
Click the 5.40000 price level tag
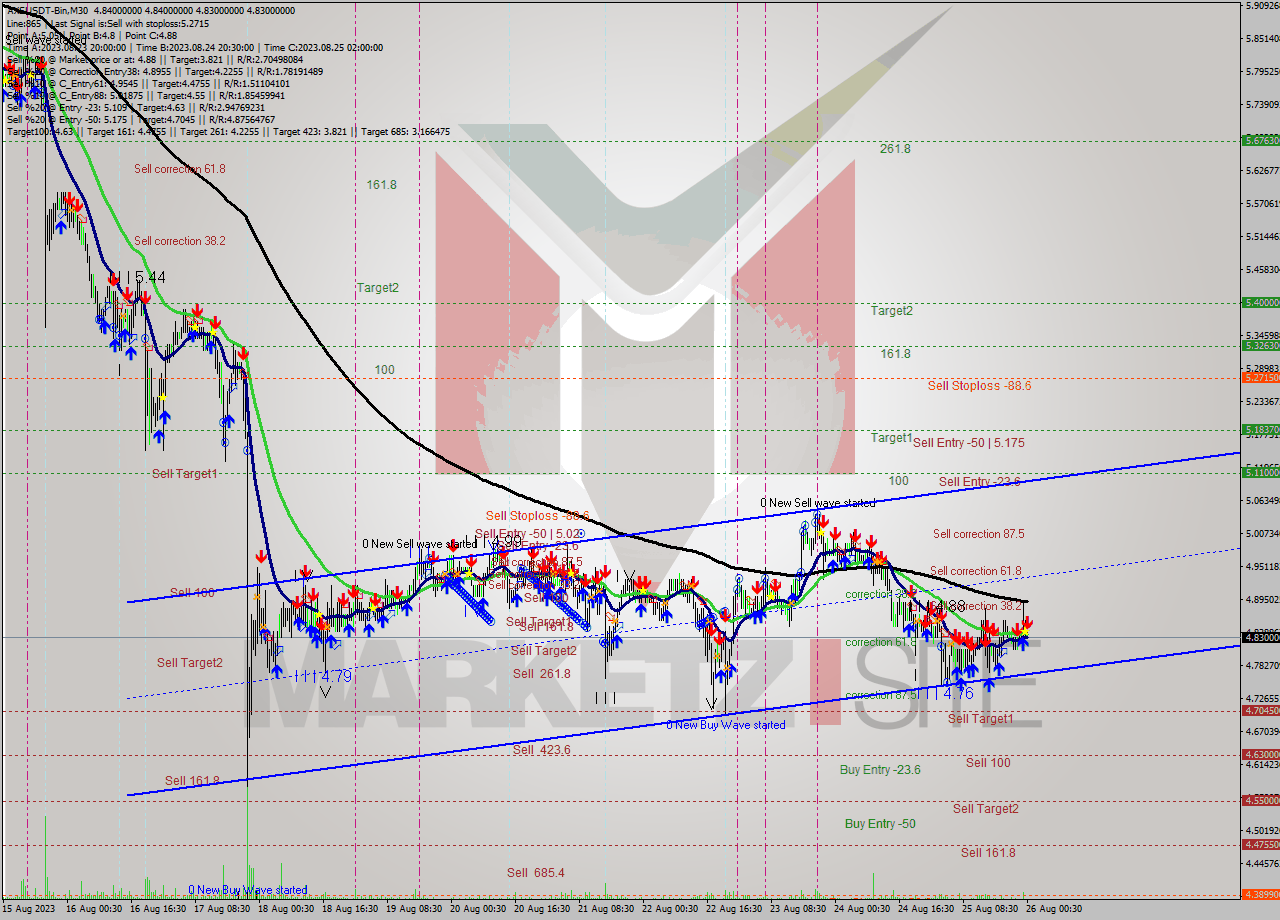click(1260, 302)
